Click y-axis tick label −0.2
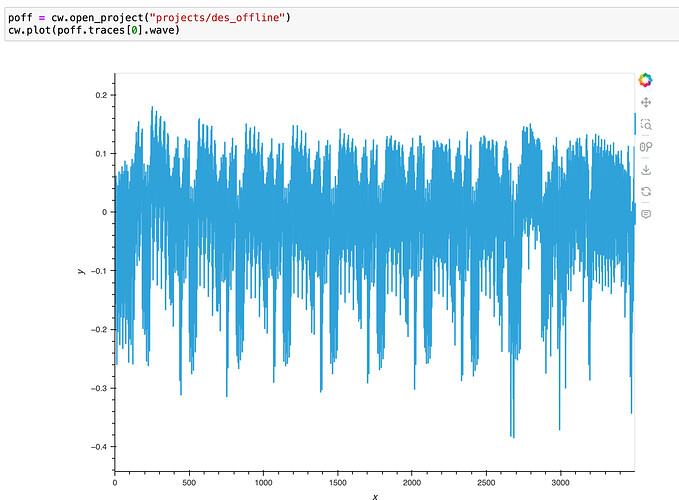 pos(99,329)
